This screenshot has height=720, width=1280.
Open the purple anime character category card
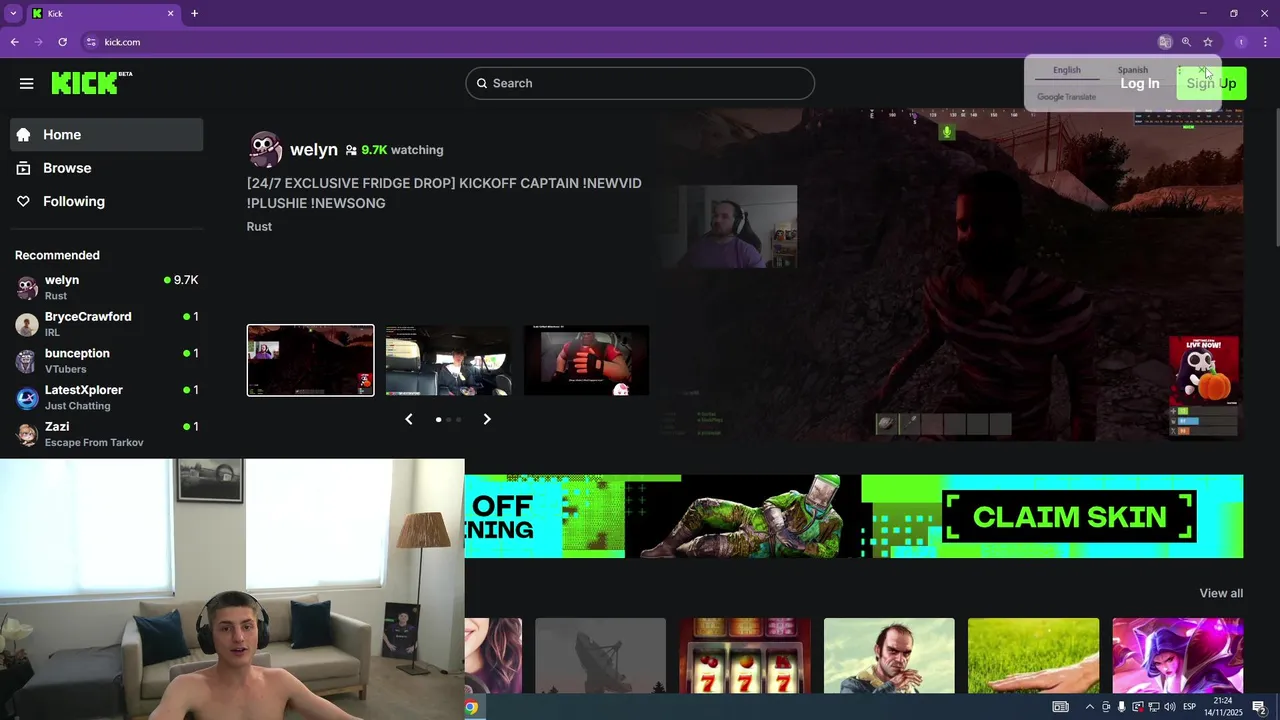tap(1178, 656)
